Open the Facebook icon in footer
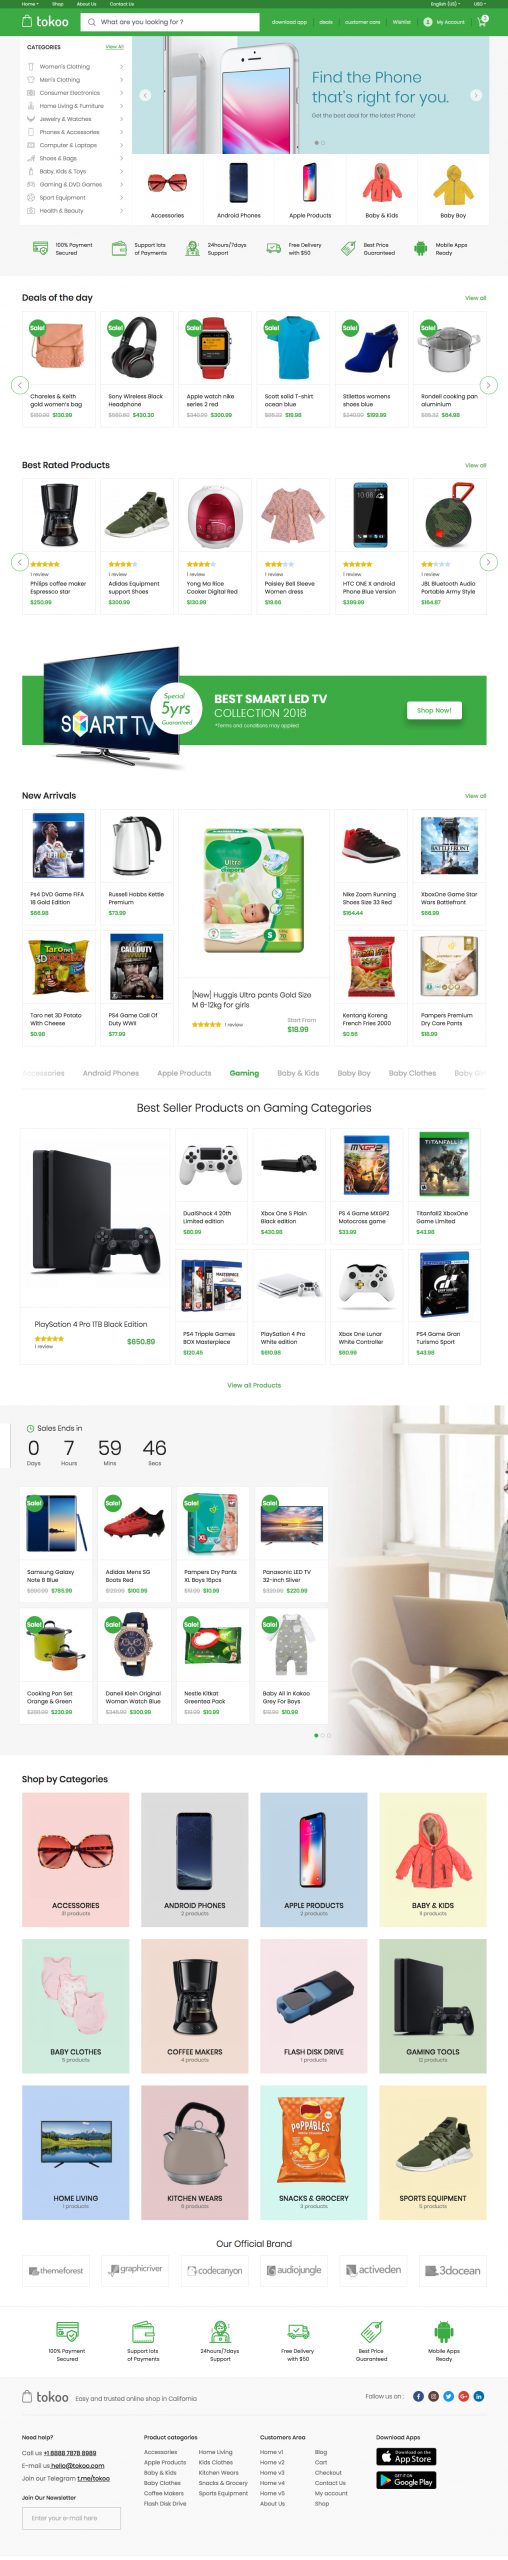Screen dimensions: 508x2560 click(x=418, y=2396)
